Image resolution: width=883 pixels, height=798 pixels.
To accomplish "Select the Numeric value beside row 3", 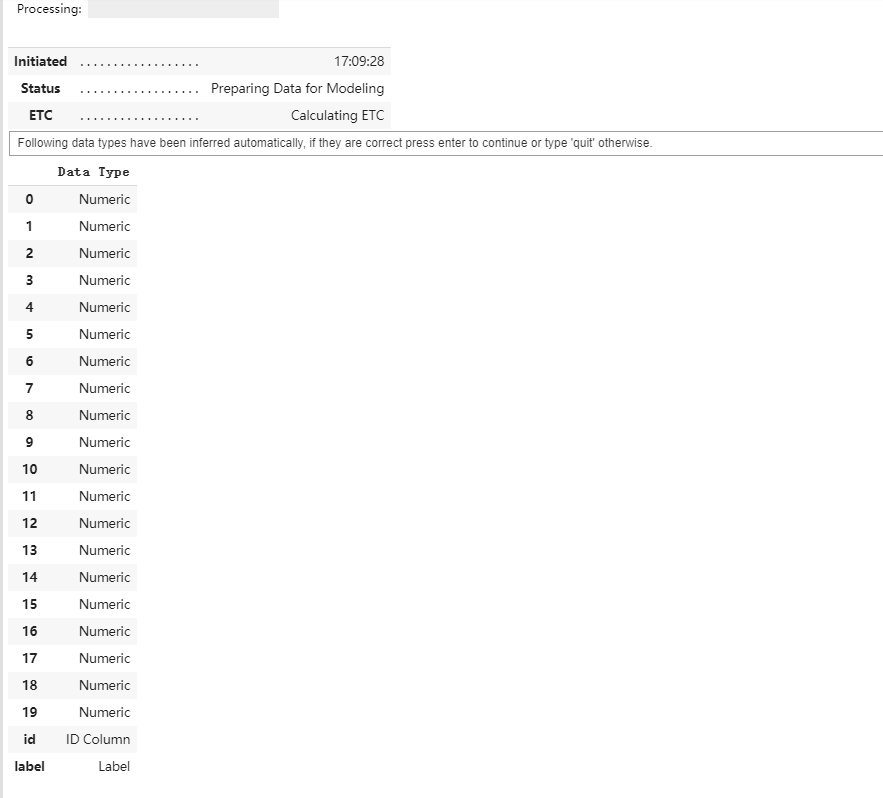I will pyautogui.click(x=104, y=280).
